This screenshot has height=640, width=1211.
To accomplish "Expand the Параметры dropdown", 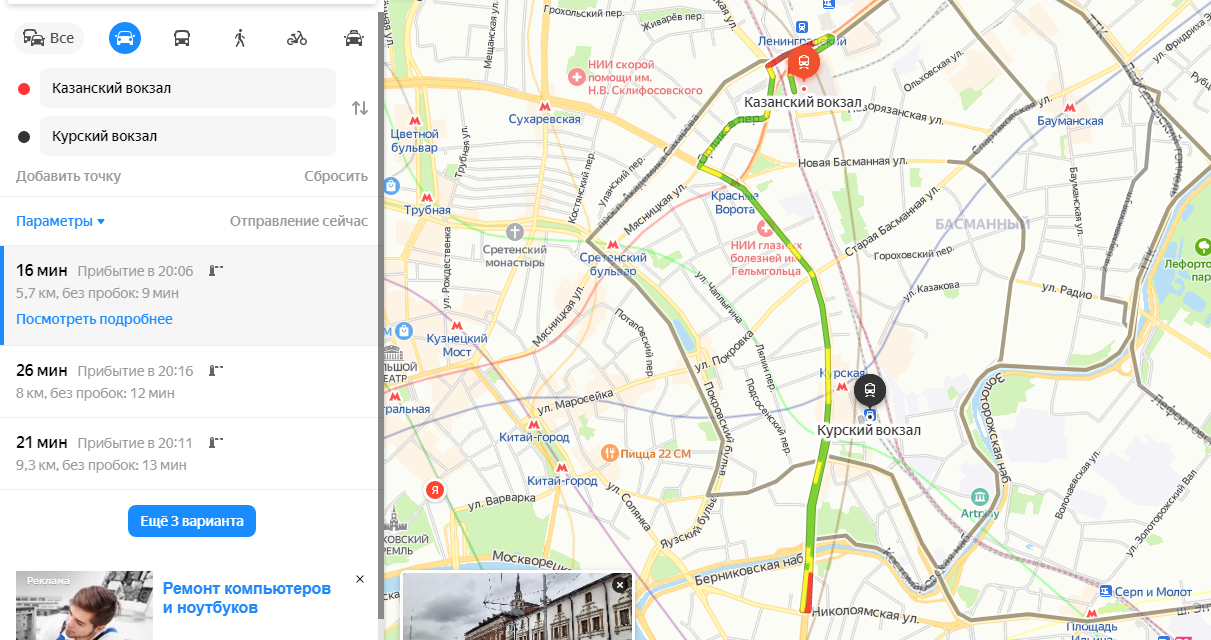I will point(60,221).
